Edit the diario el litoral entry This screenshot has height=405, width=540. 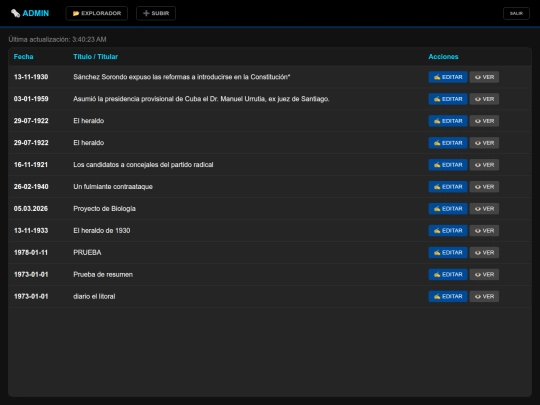pos(448,297)
